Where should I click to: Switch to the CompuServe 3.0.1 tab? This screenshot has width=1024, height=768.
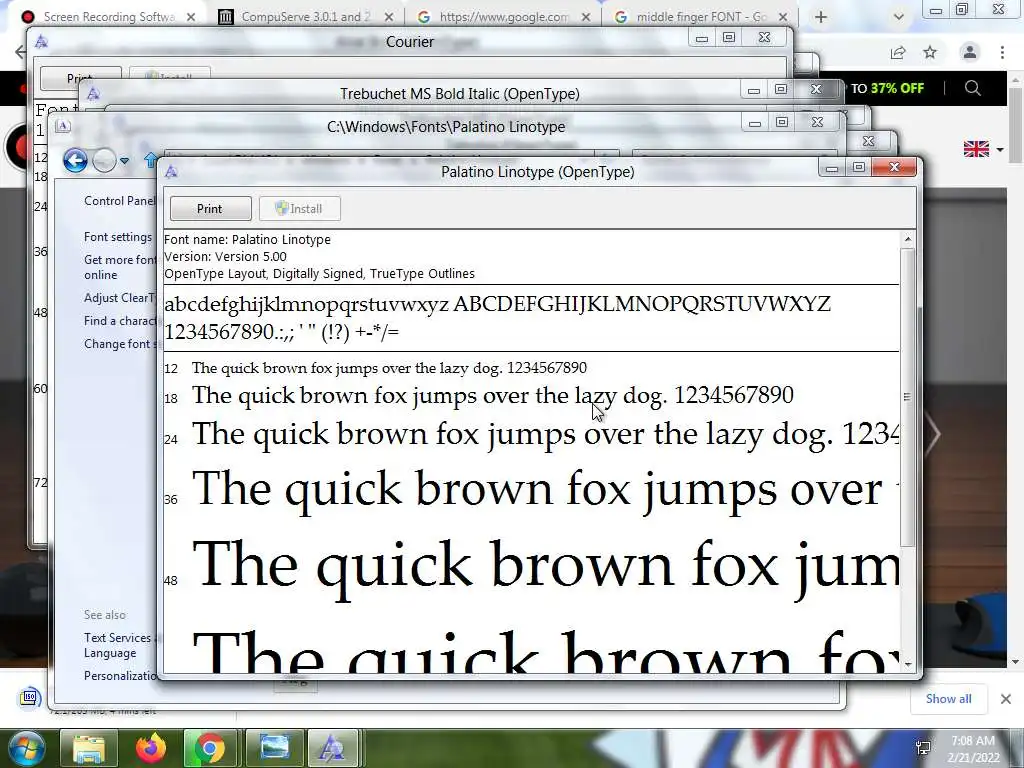tap(305, 16)
